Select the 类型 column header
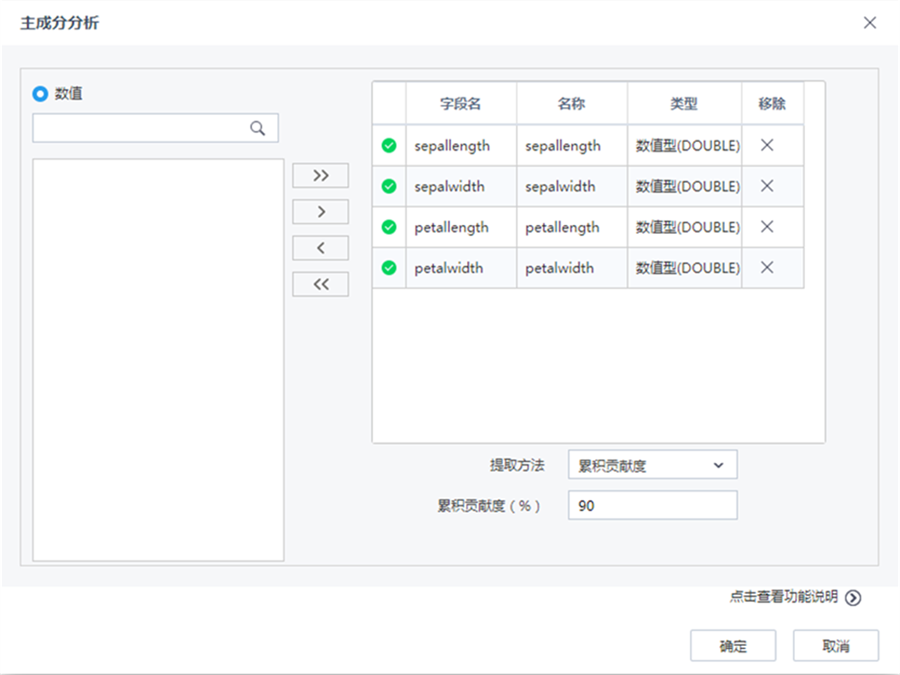 point(685,103)
